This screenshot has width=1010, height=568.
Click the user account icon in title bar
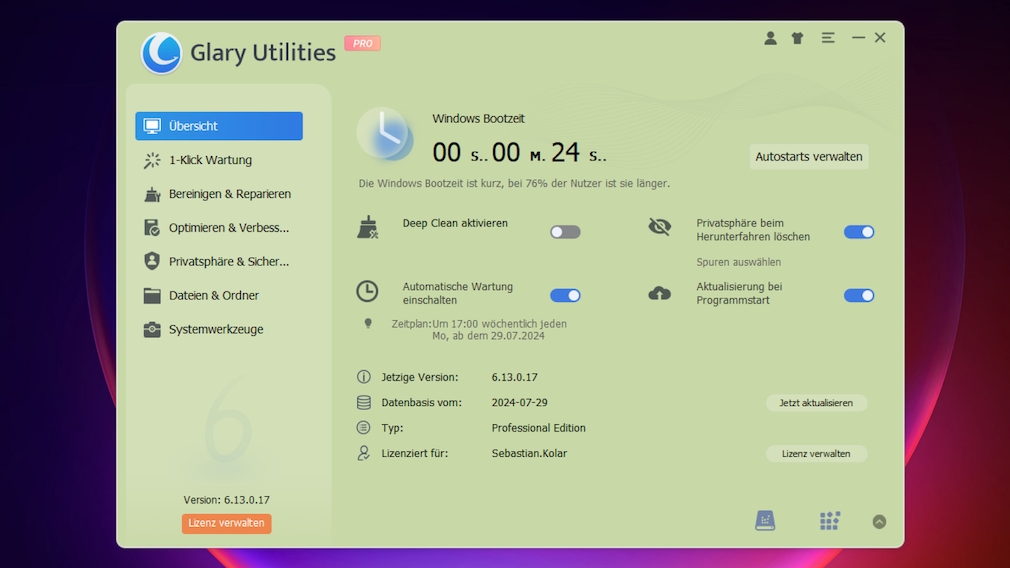(x=770, y=38)
